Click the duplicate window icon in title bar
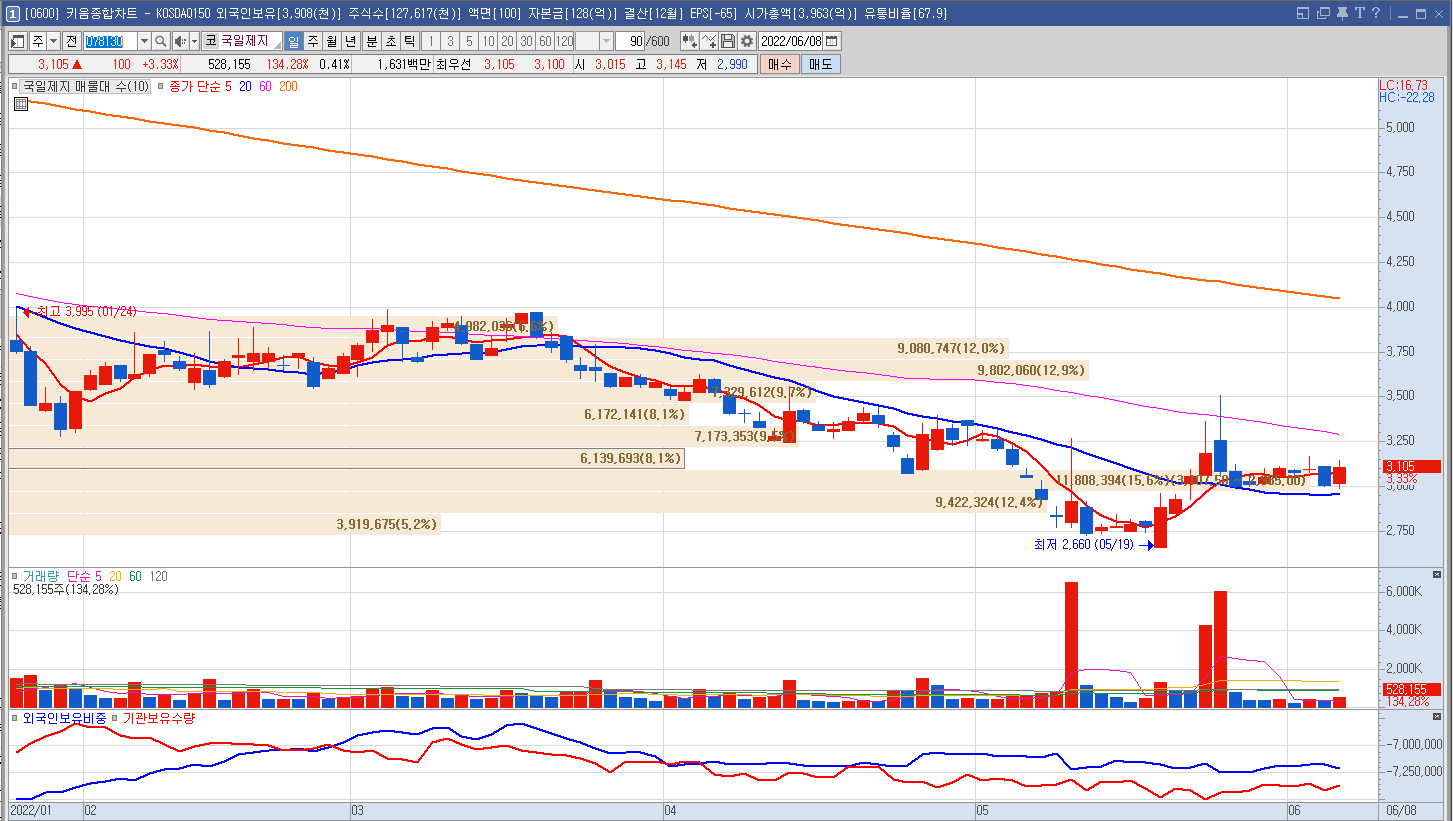 [x=1324, y=14]
